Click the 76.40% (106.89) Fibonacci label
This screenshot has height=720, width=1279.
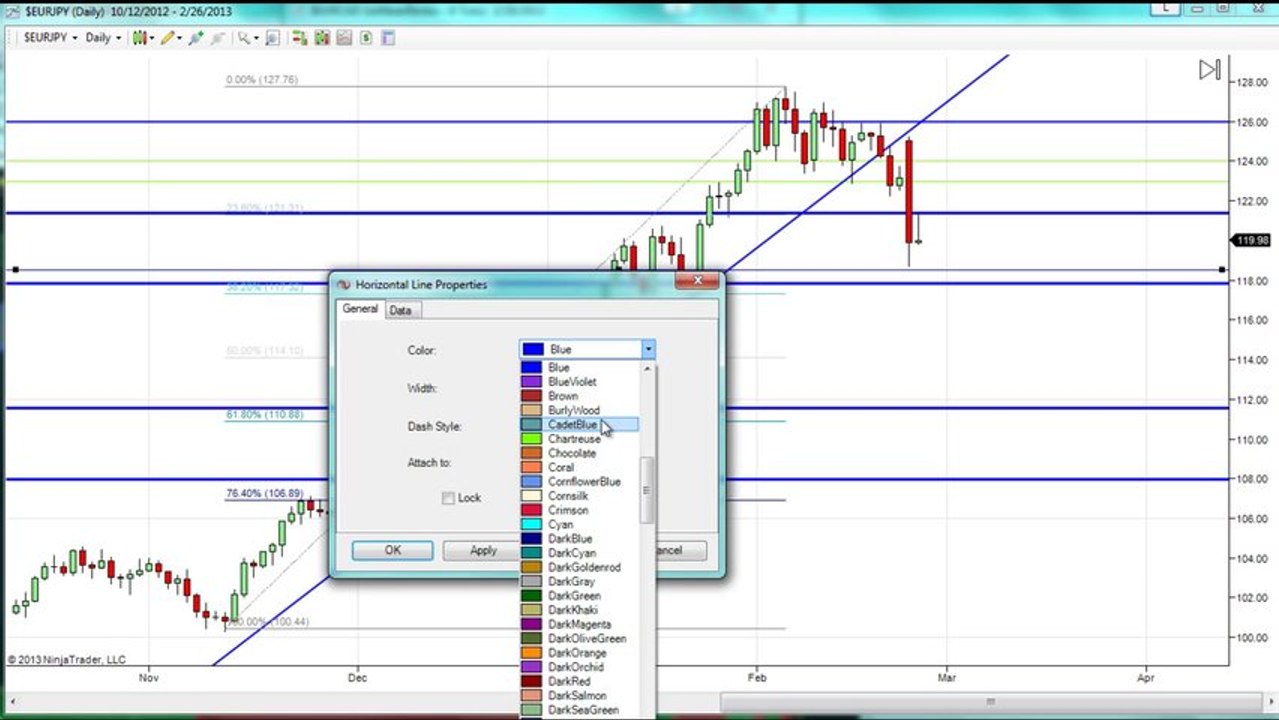click(x=264, y=493)
